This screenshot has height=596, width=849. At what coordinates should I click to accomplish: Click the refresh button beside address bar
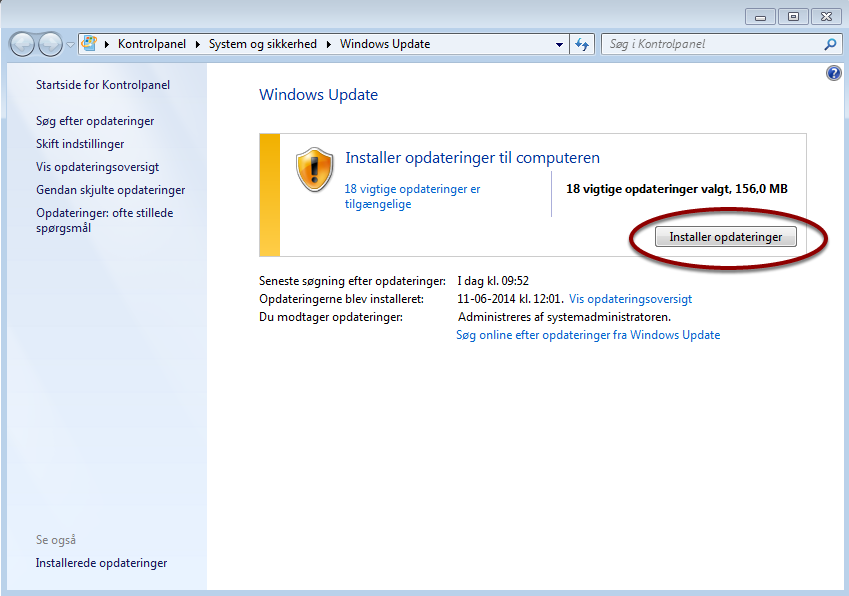[x=582, y=44]
